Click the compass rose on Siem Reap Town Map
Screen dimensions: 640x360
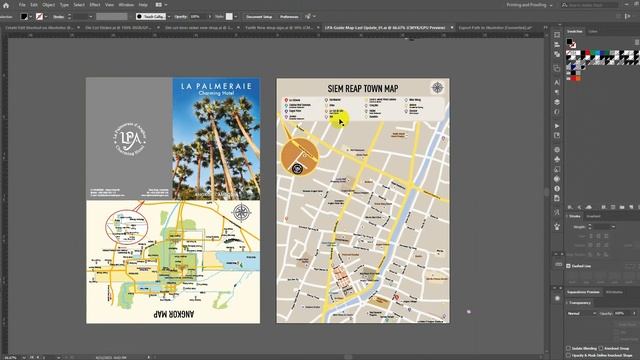pyautogui.click(x=437, y=88)
